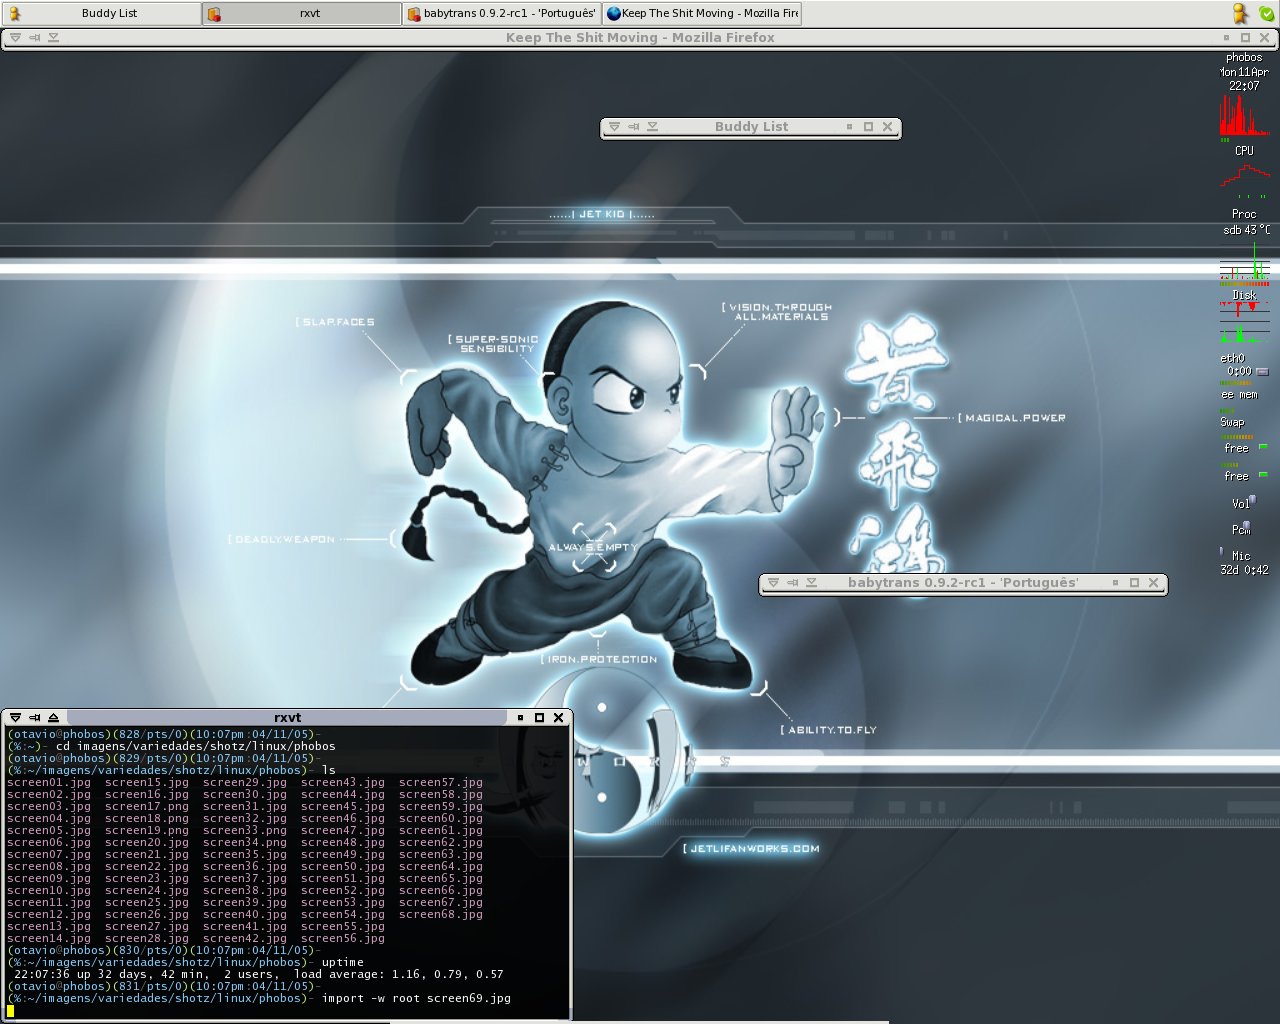1280x1024 pixels.
Task: Click the Firefox globe icon in the taskbar
Action: tap(614, 13)
